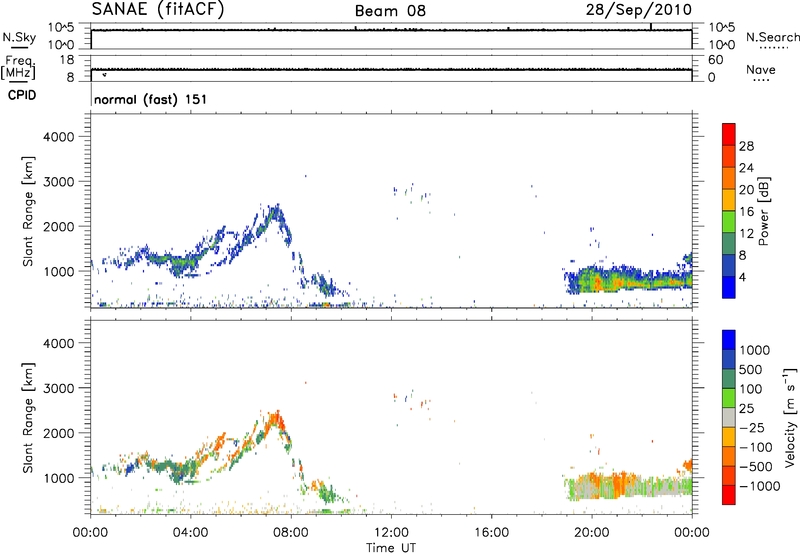Click the dark blue bottom segment of Power colorbar

[x=729, y=287]
